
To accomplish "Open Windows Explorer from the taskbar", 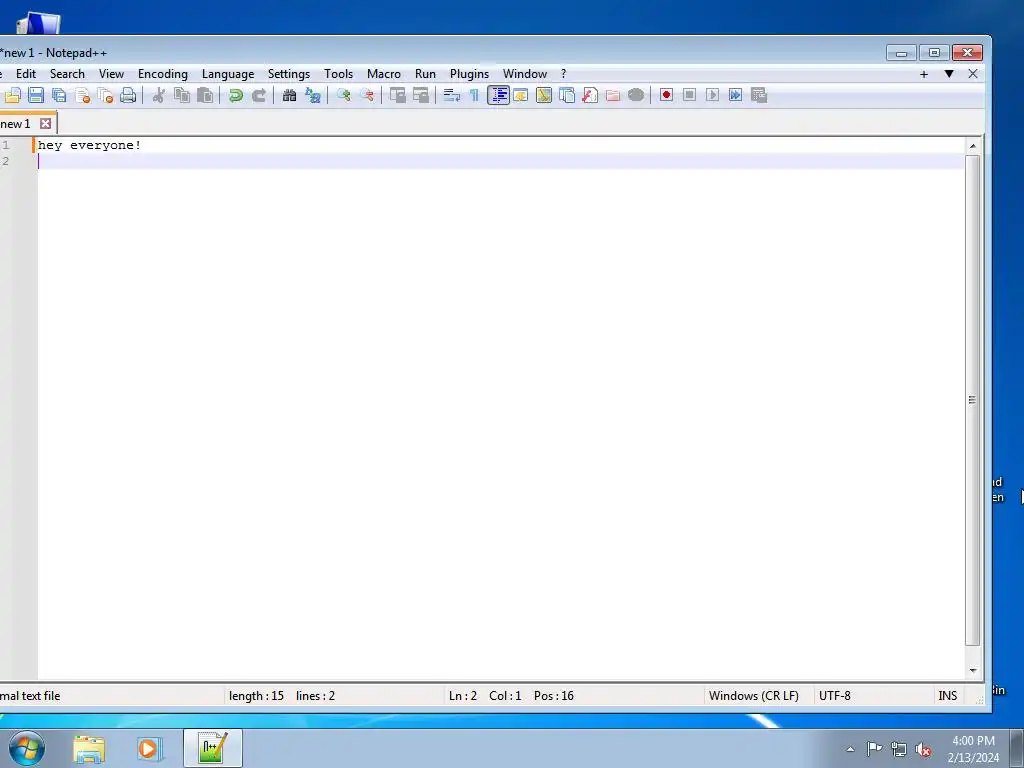I will coord(89,748).
